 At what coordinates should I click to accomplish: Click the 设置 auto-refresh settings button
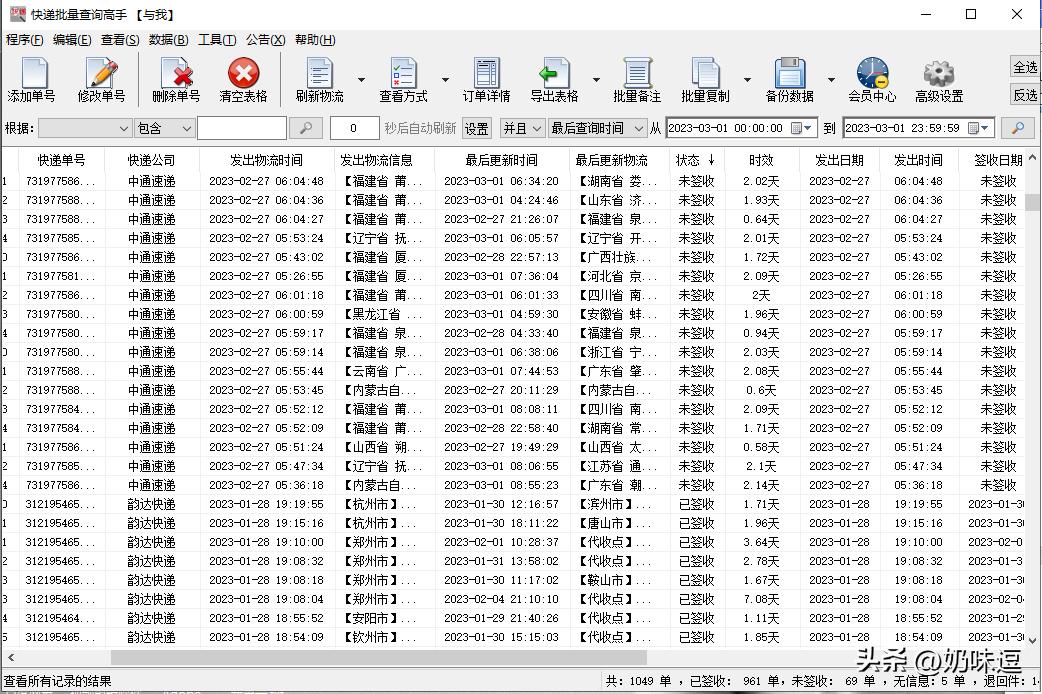click(475, 128)
